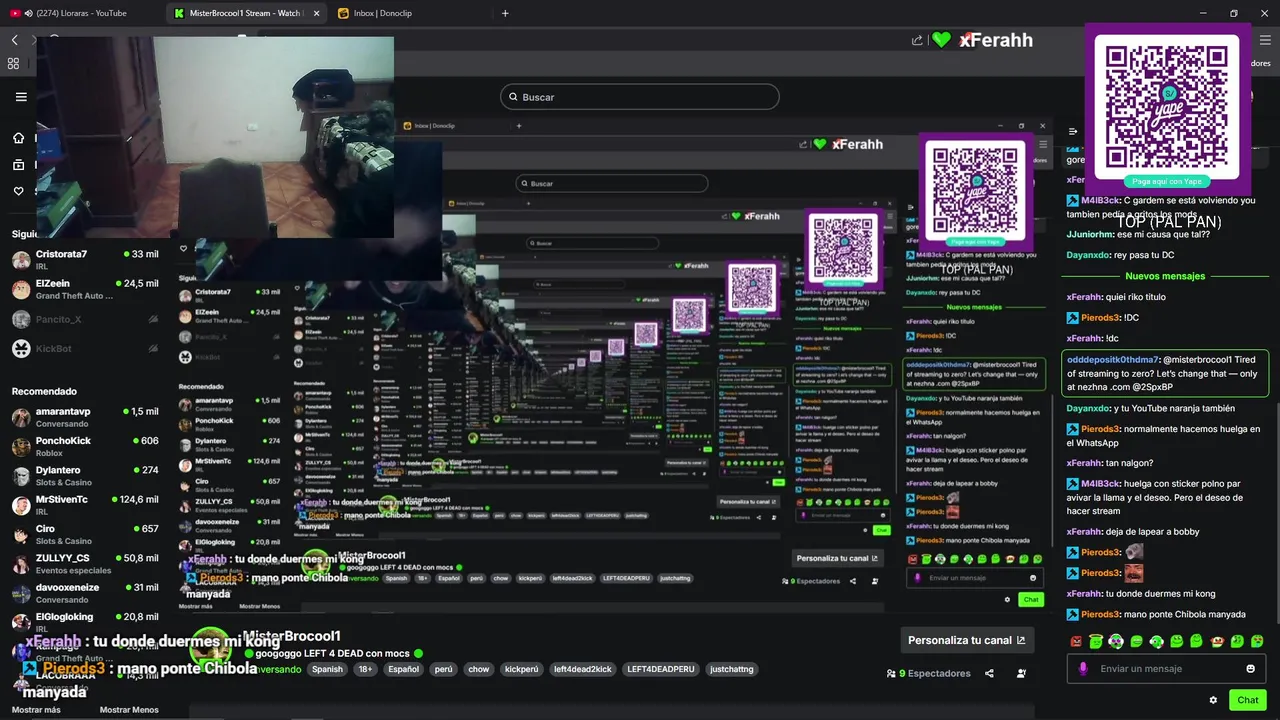
Task: Click the user icon right of share
Action: coord(1021,673)
